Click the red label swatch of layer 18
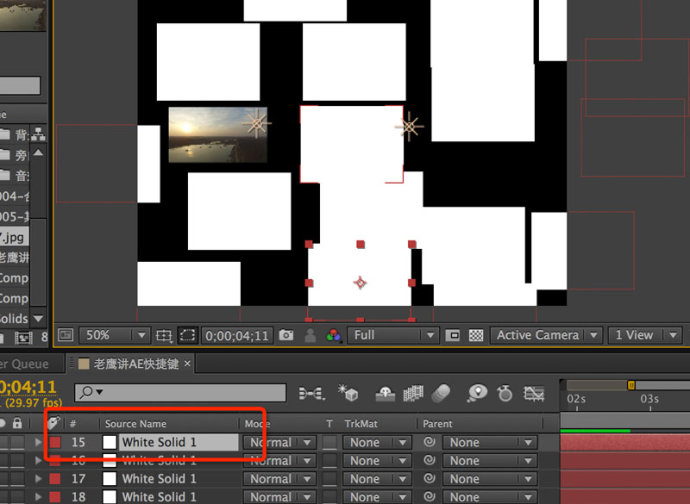 pyautogui.click(x=55, y=497)
